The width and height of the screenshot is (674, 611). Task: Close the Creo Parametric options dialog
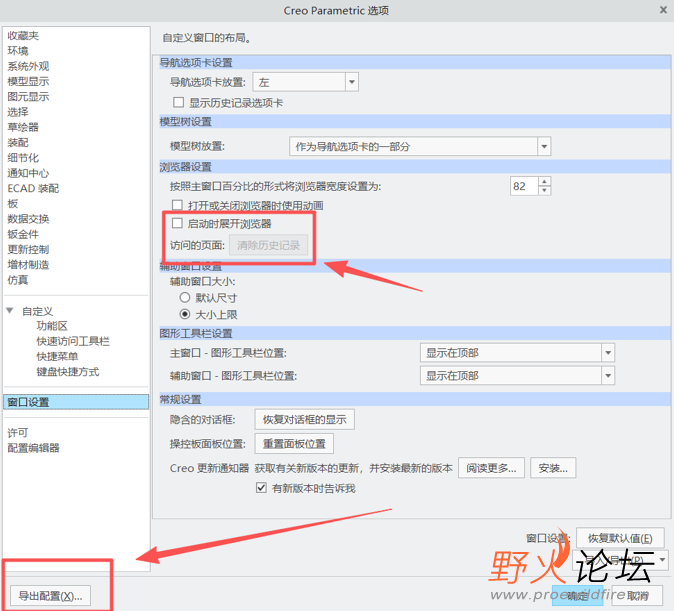tap(663, 10)
